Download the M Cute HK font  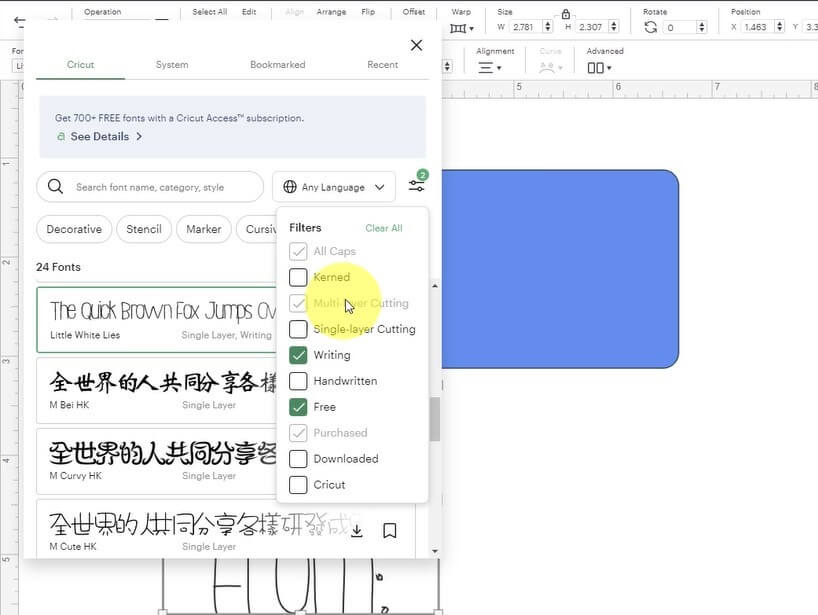point(357,531)
